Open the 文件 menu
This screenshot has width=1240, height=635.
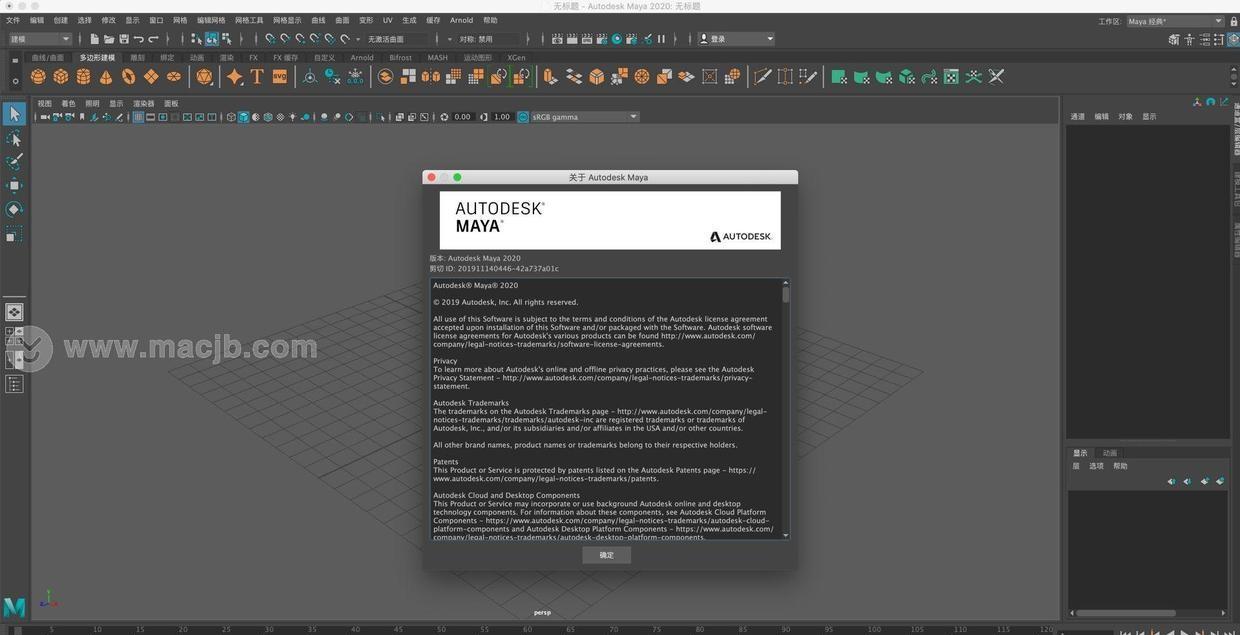(x=13, y=20)
